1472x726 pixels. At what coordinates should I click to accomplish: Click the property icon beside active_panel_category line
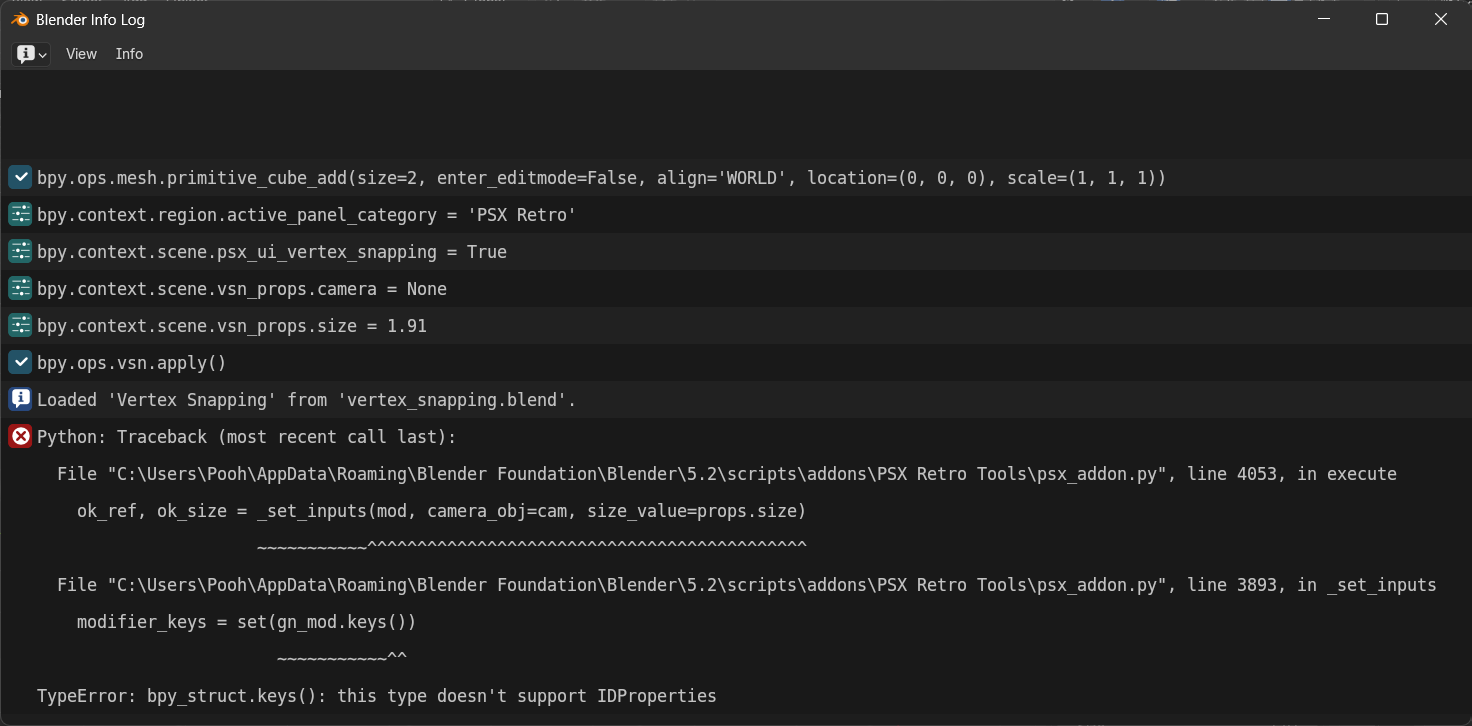click(x=20, y=215)
